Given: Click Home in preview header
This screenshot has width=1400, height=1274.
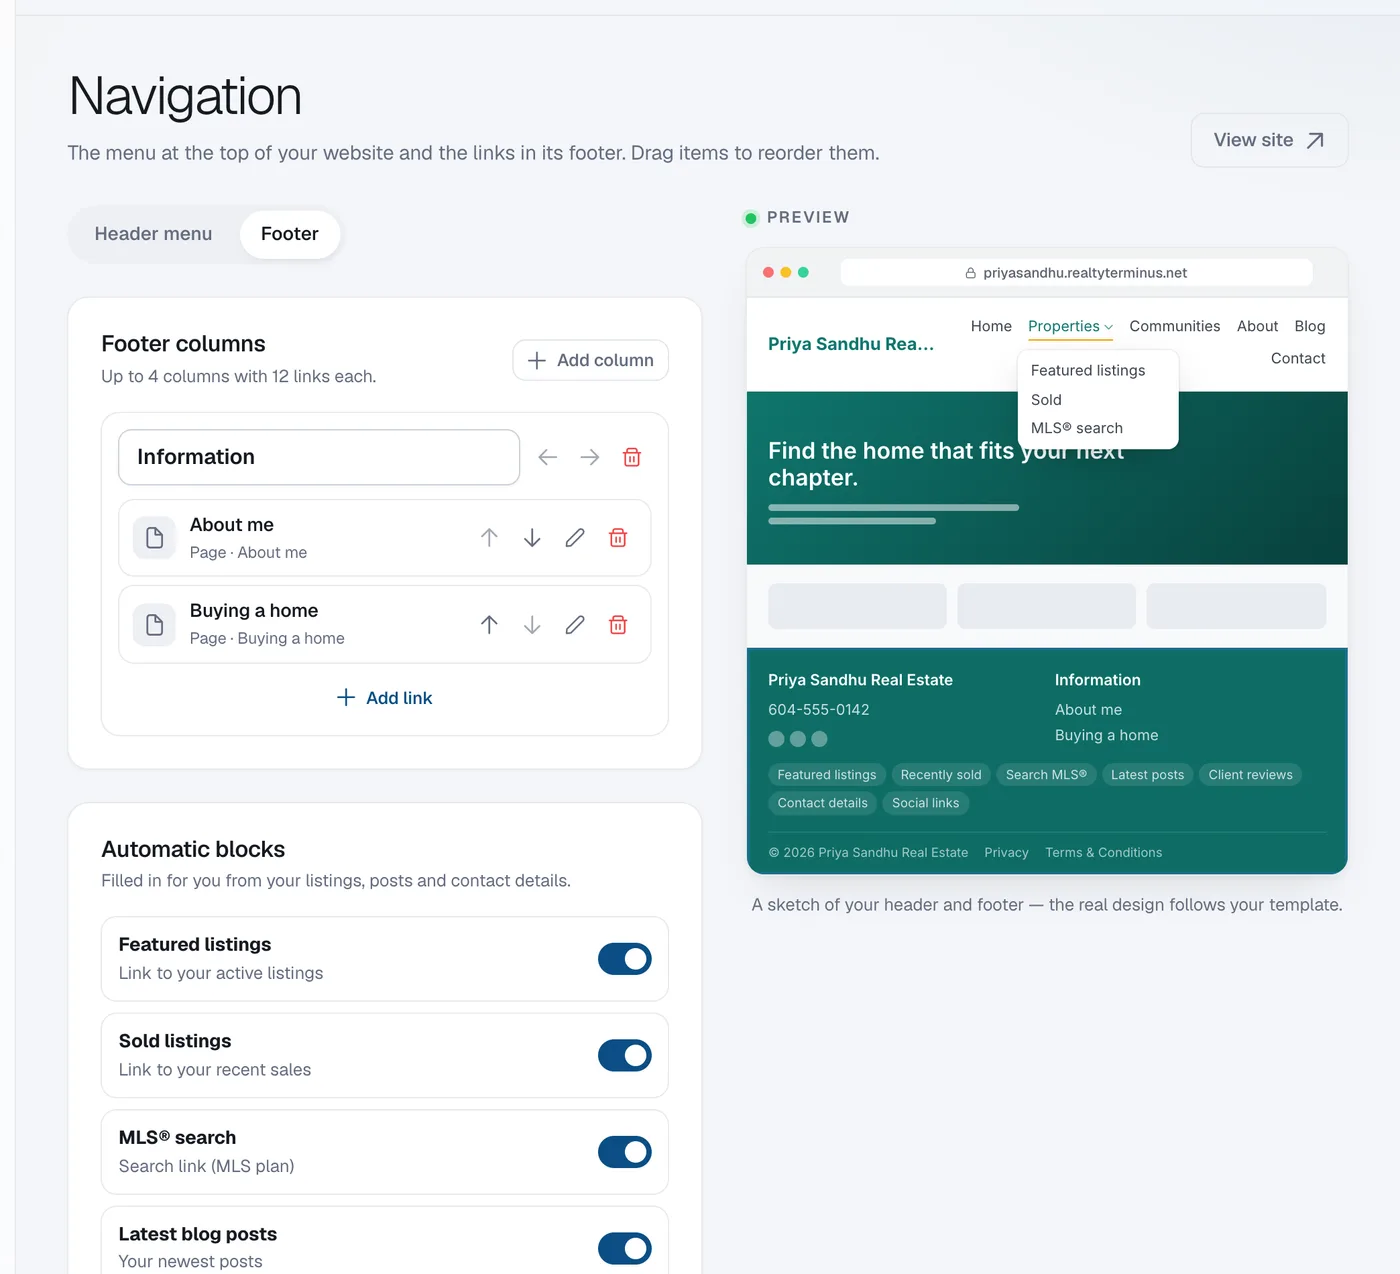Looking at the screenshot, I should (991, 326).
